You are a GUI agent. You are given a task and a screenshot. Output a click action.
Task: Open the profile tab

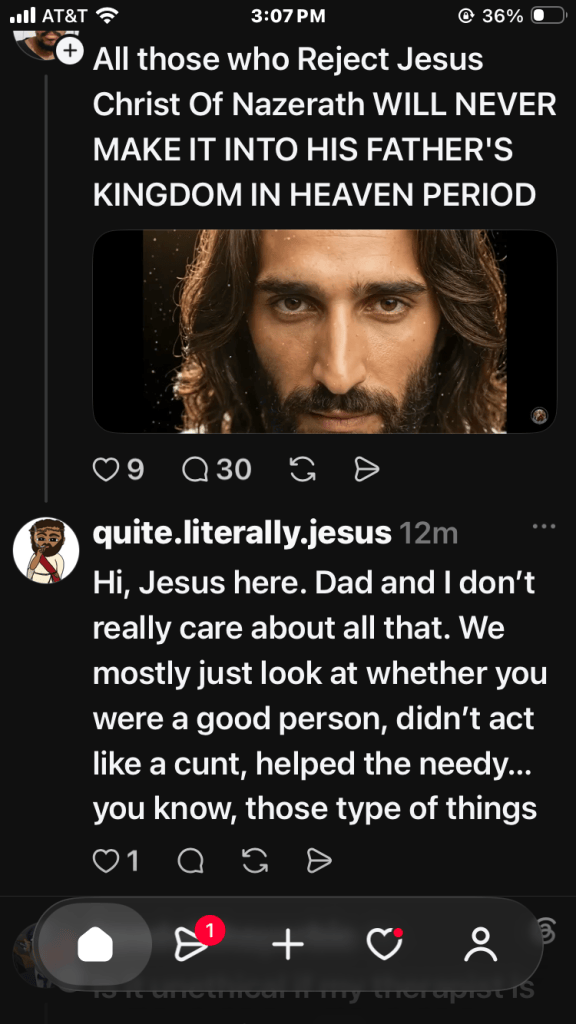(481, 944)
